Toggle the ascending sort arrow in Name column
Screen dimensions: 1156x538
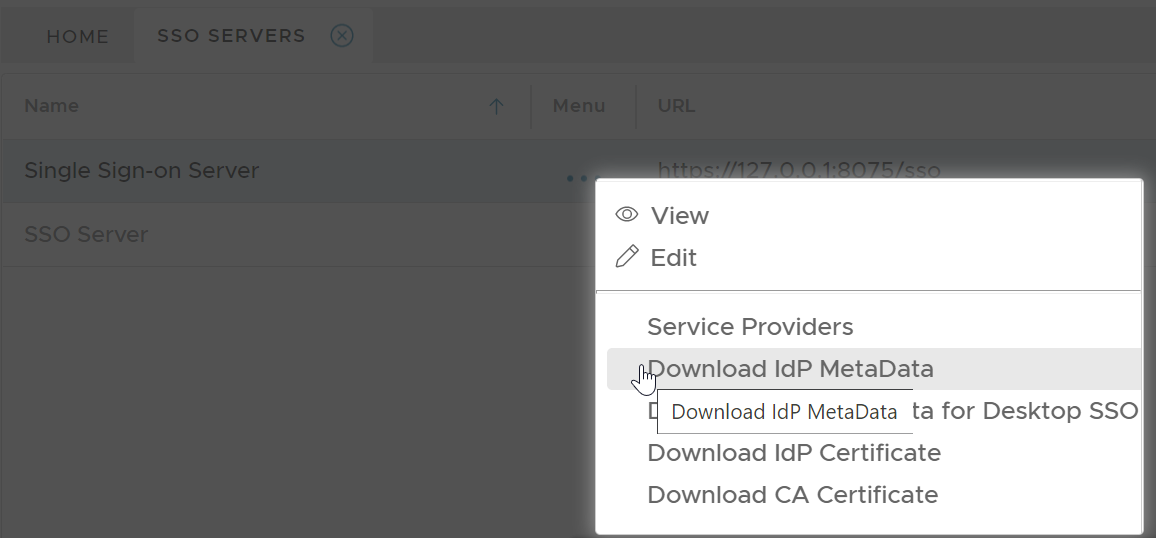click(496, 106)
